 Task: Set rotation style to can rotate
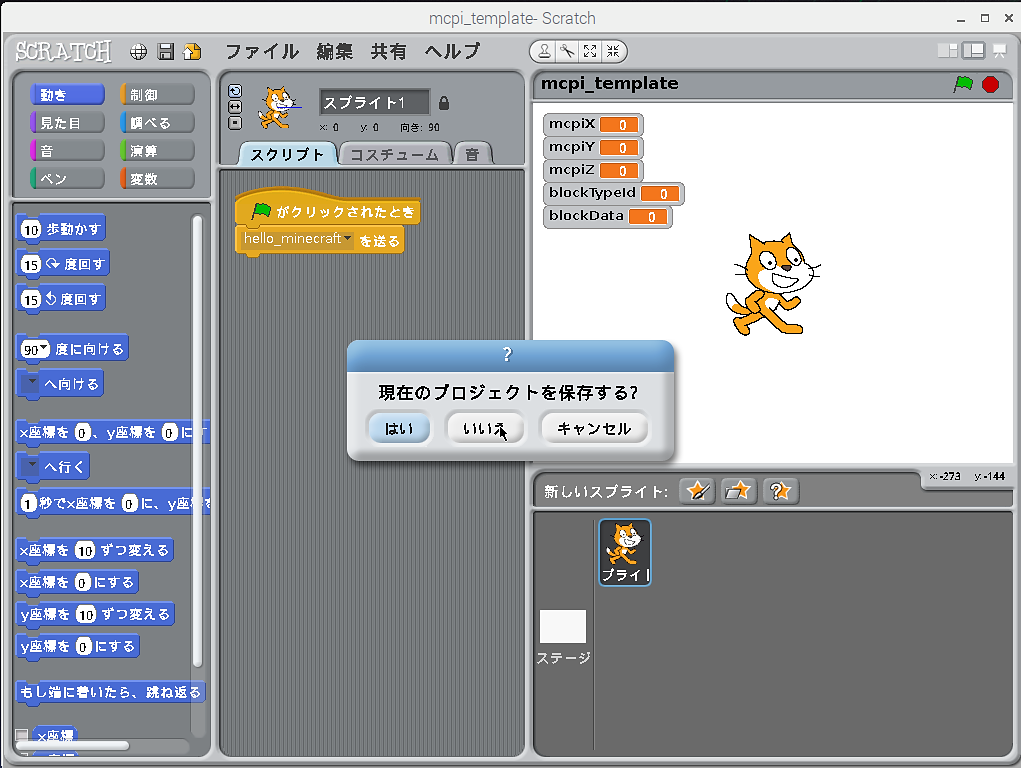235,91
